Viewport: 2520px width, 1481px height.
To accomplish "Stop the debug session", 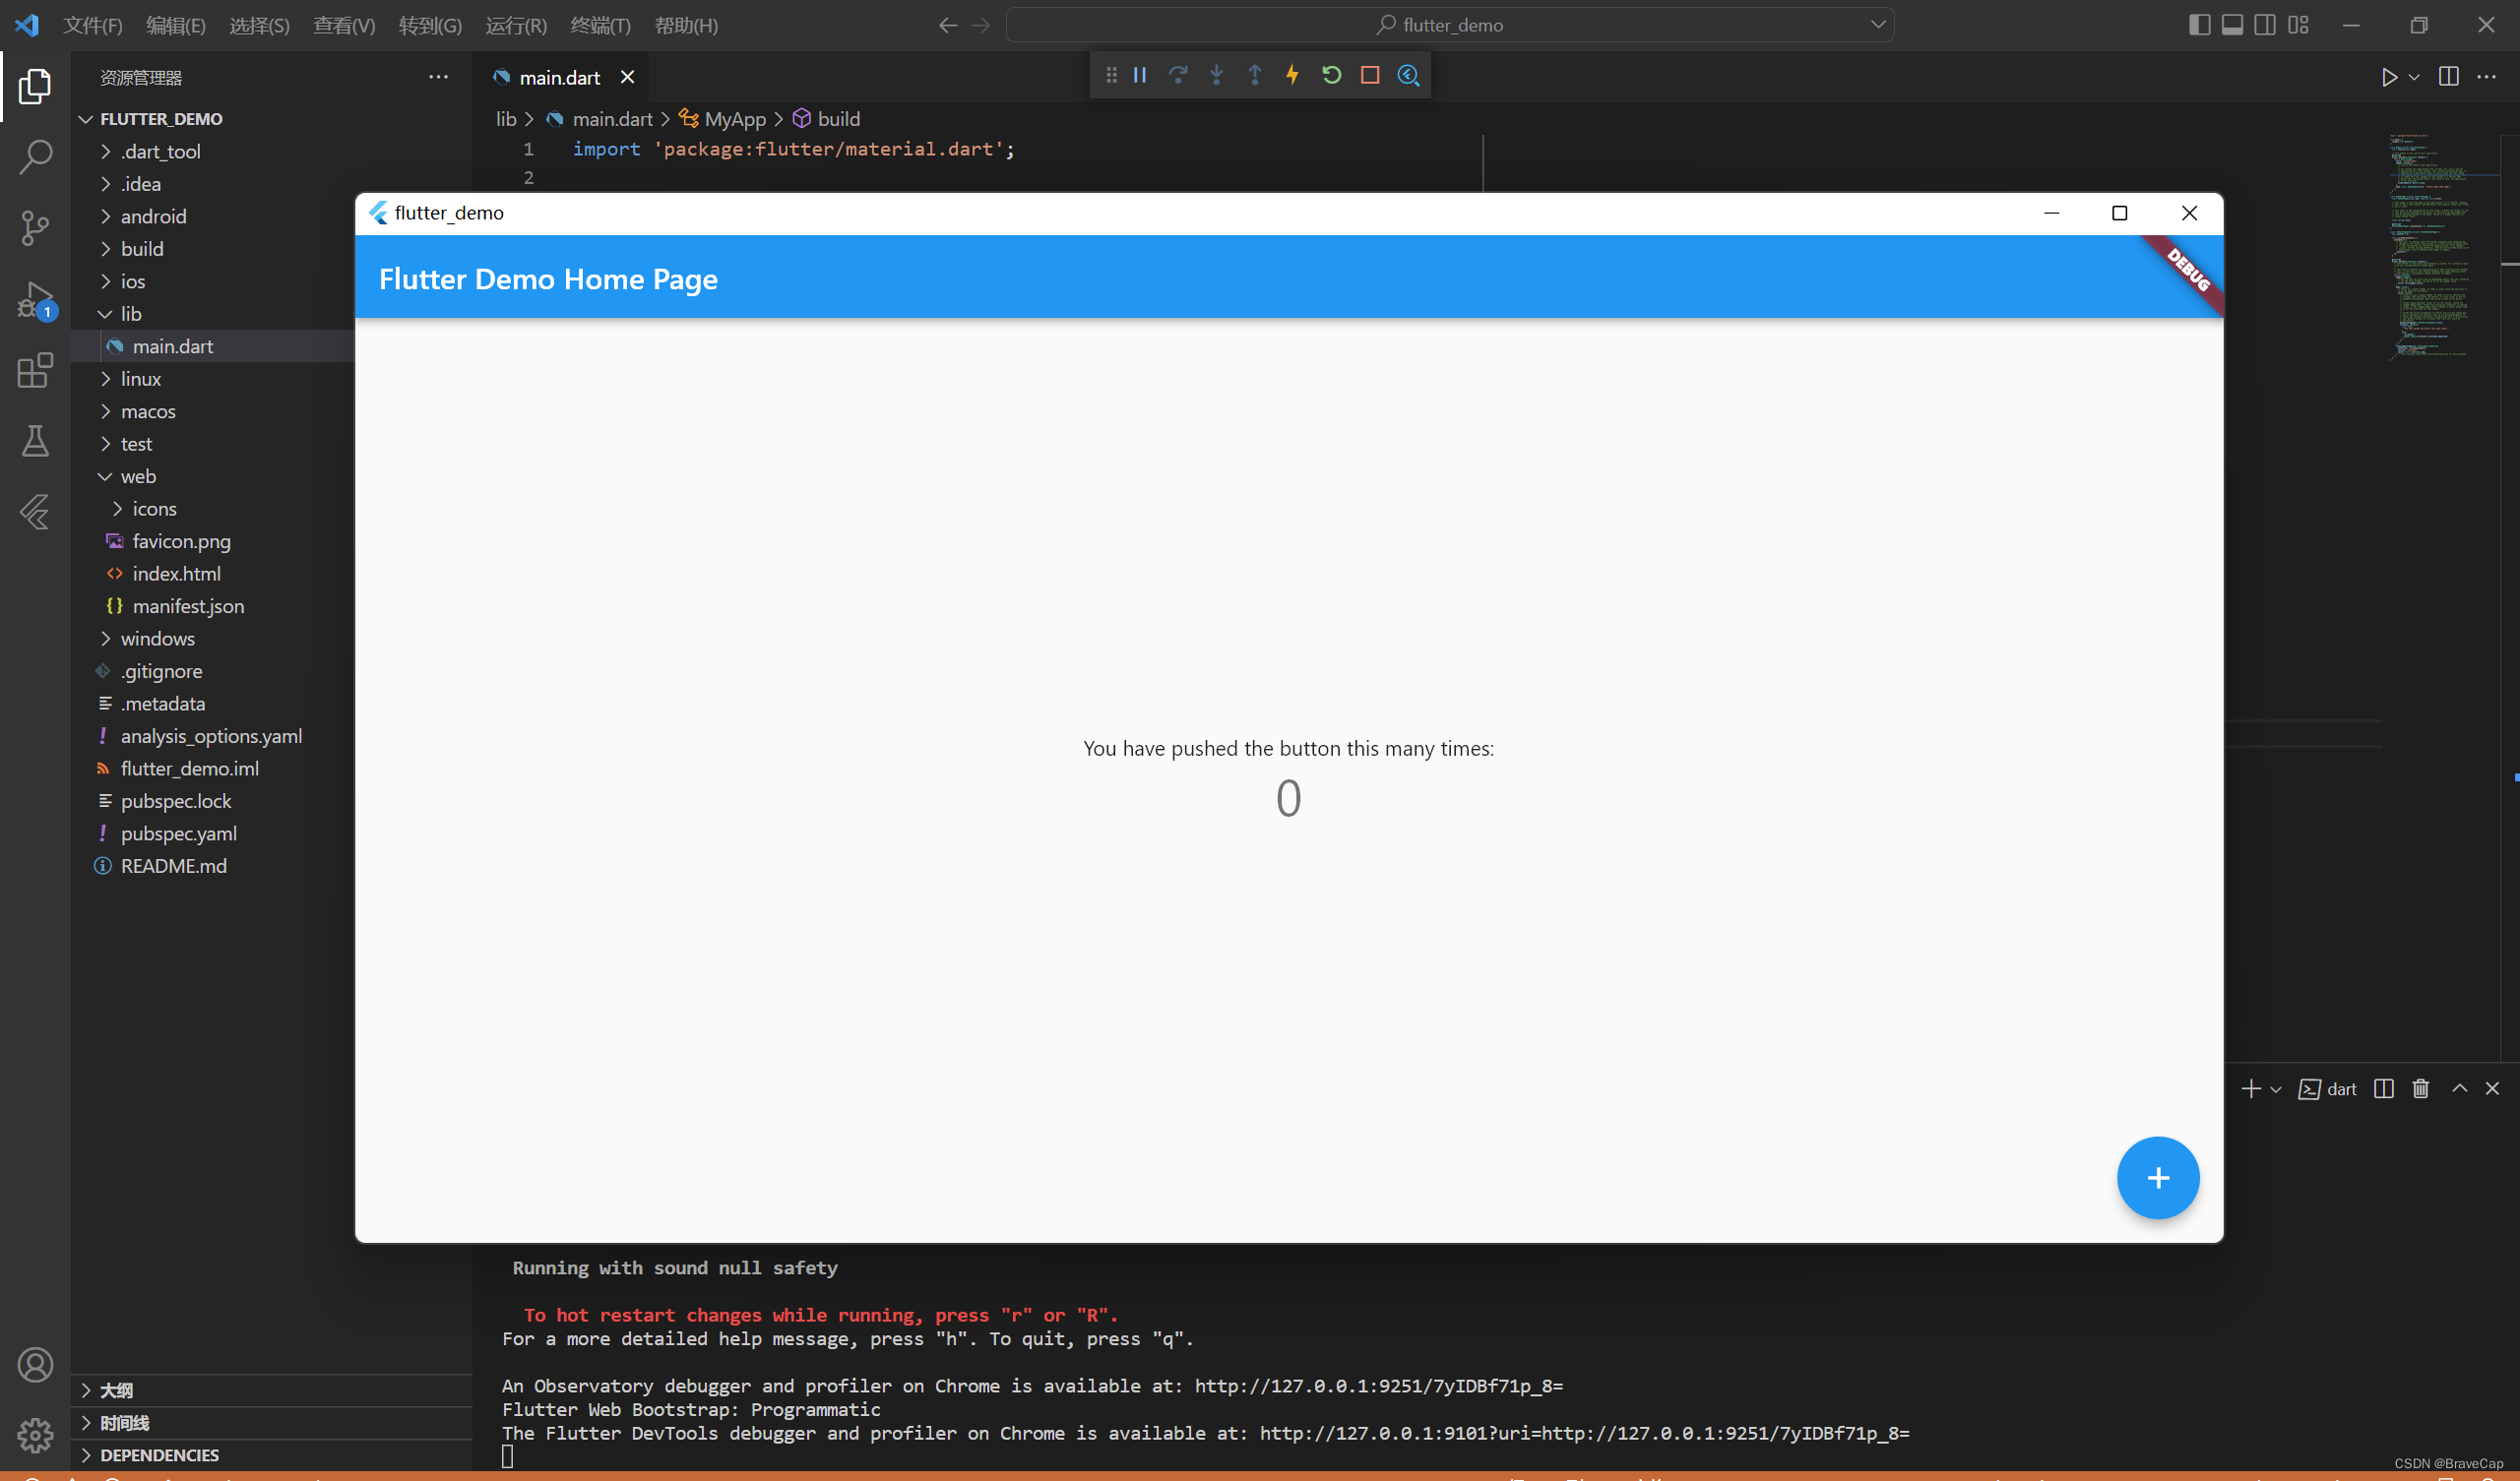I will click(1370, 75).
